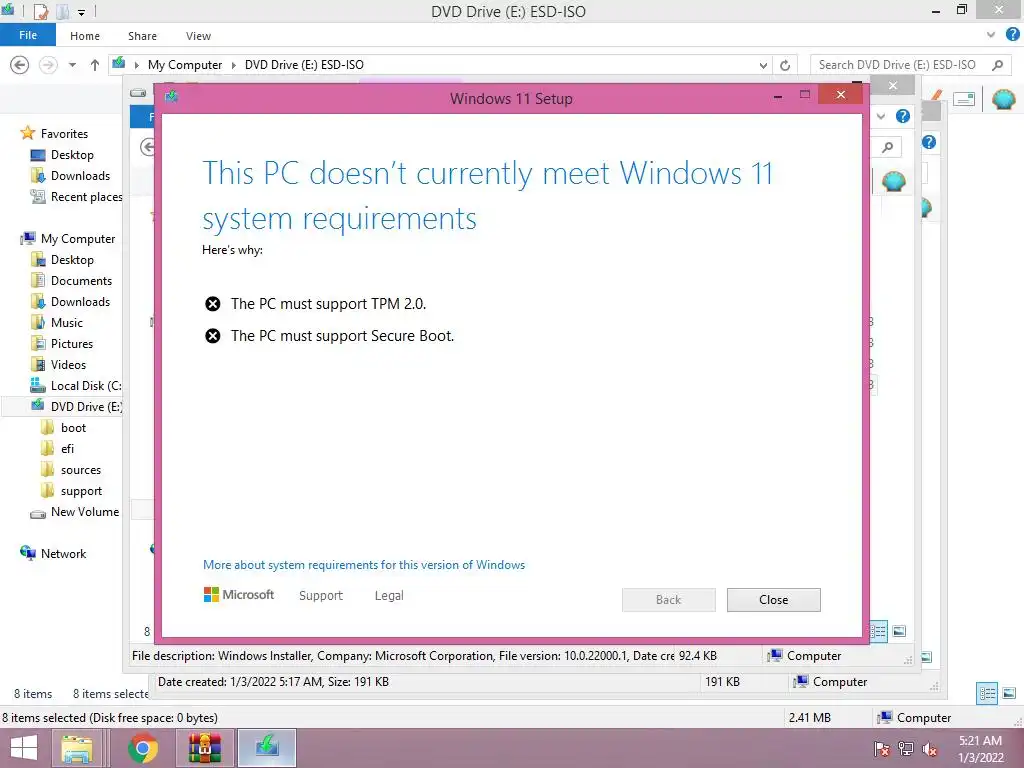Click the help icon in background window

[x=903, y=116]
